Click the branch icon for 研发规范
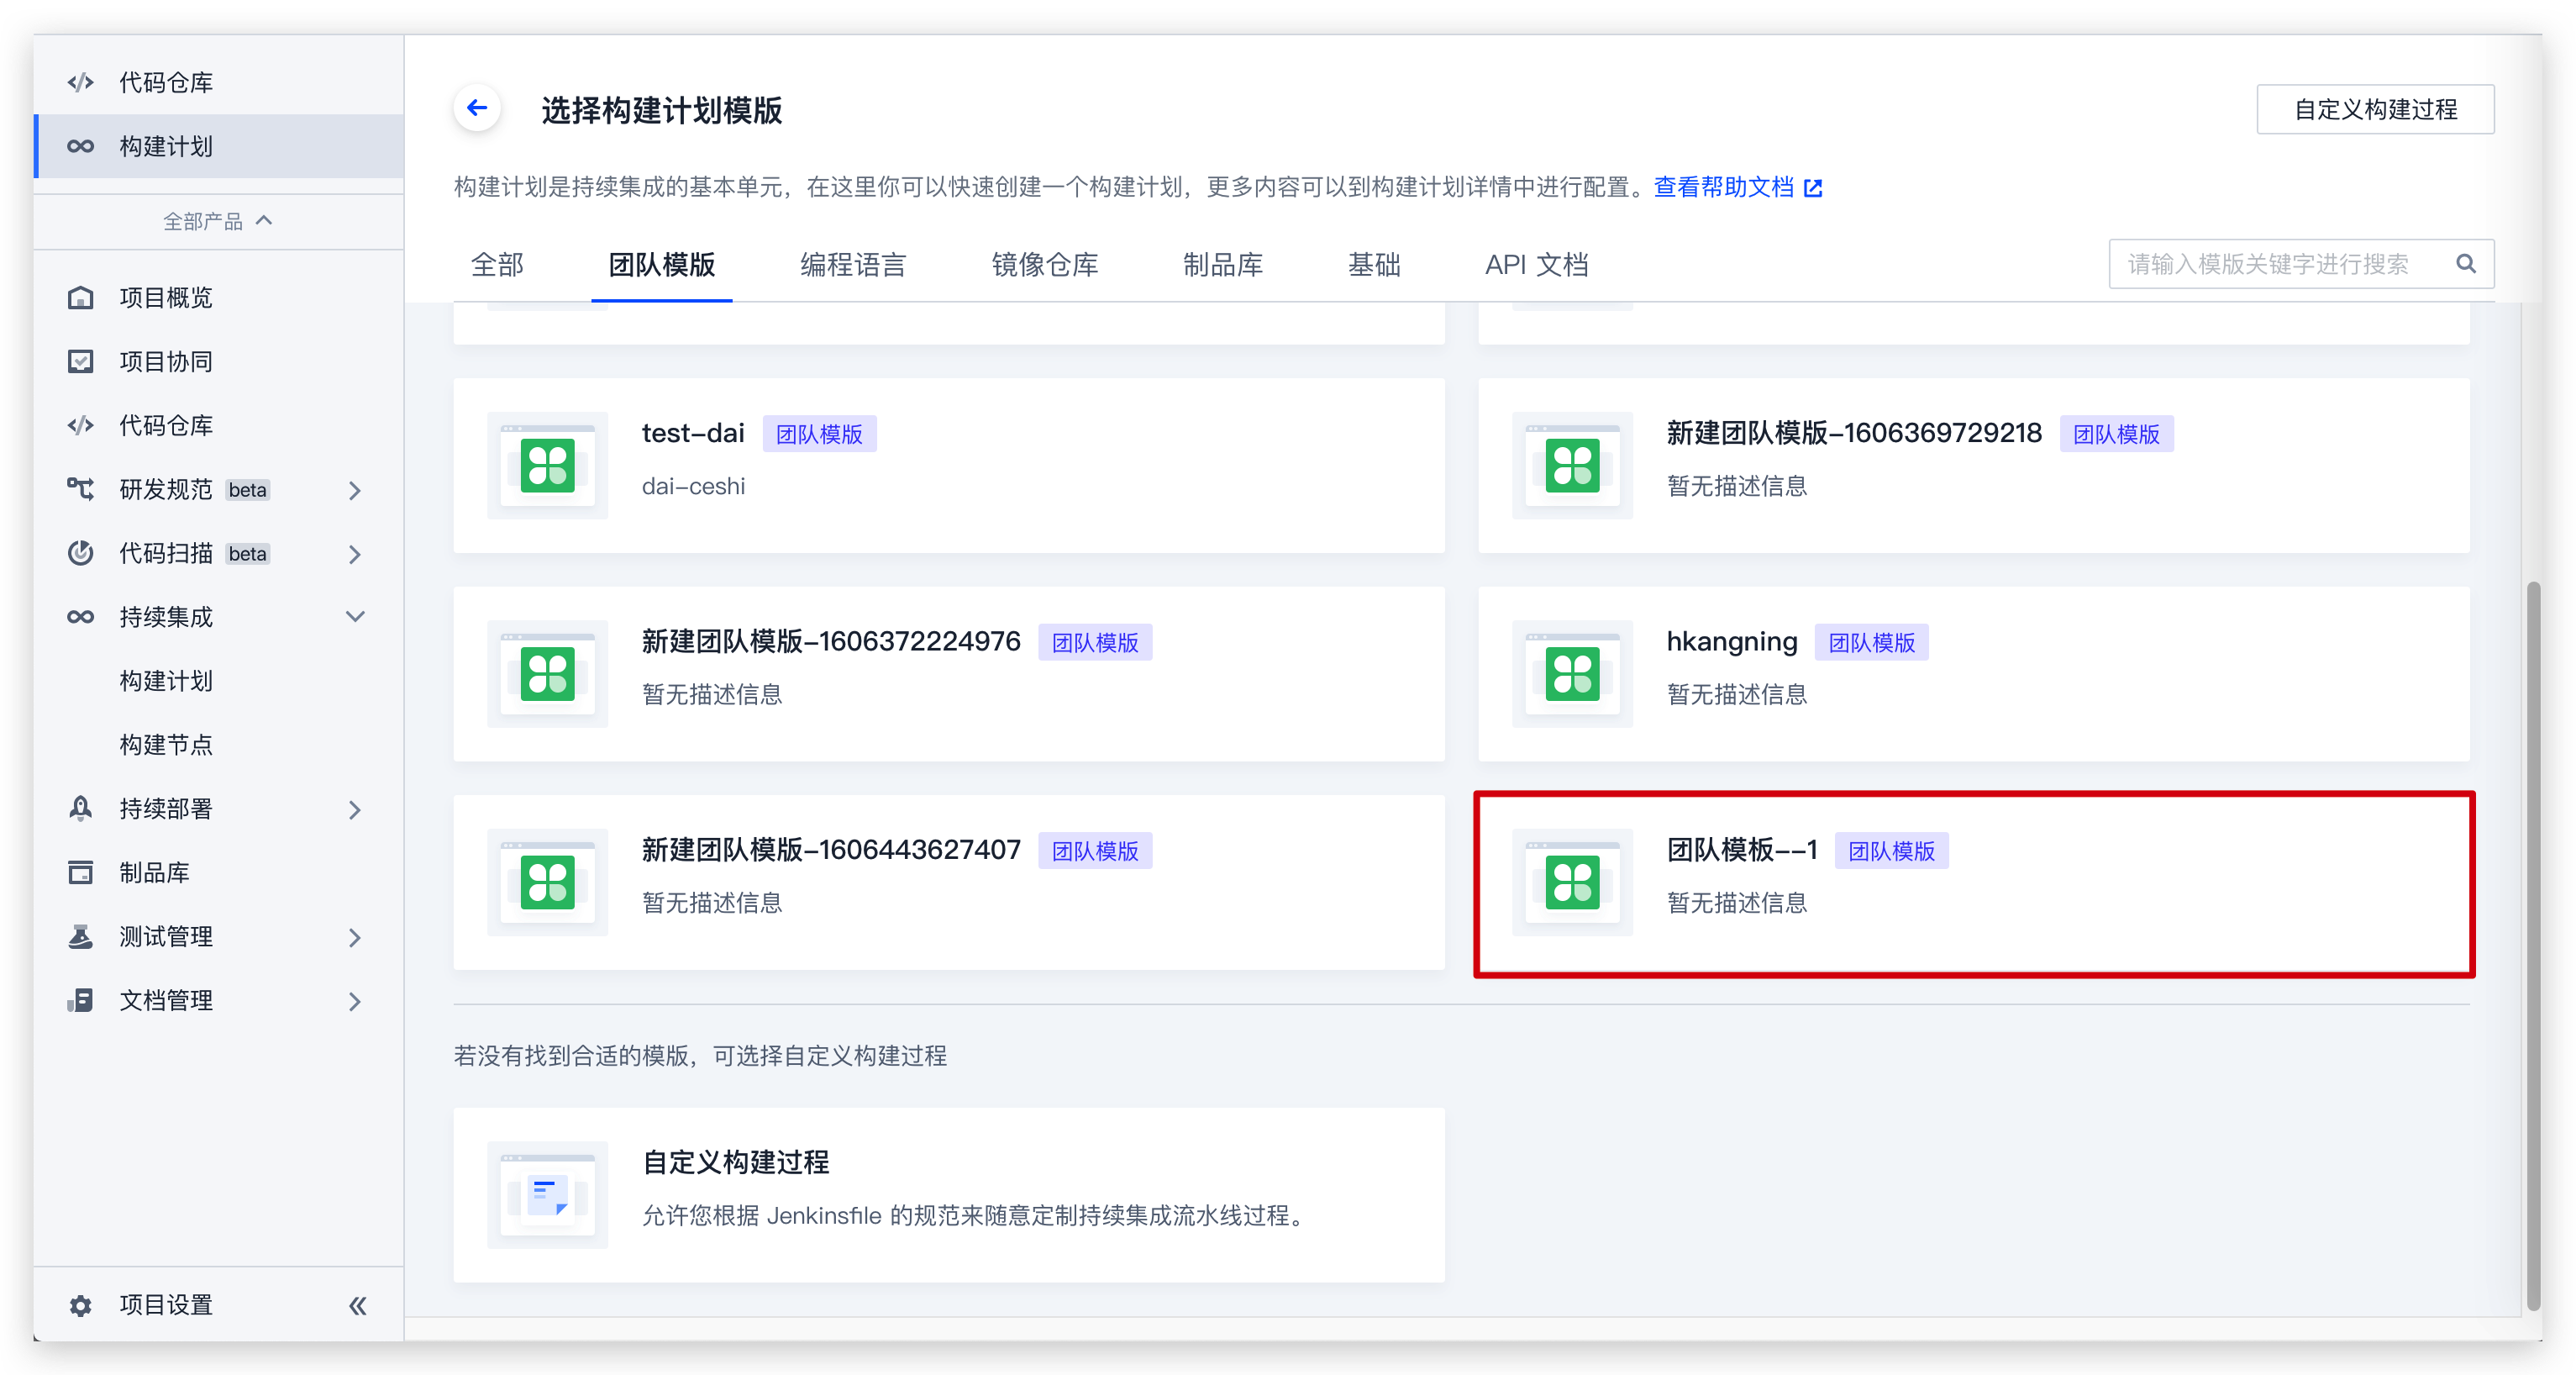 point(81,489)
